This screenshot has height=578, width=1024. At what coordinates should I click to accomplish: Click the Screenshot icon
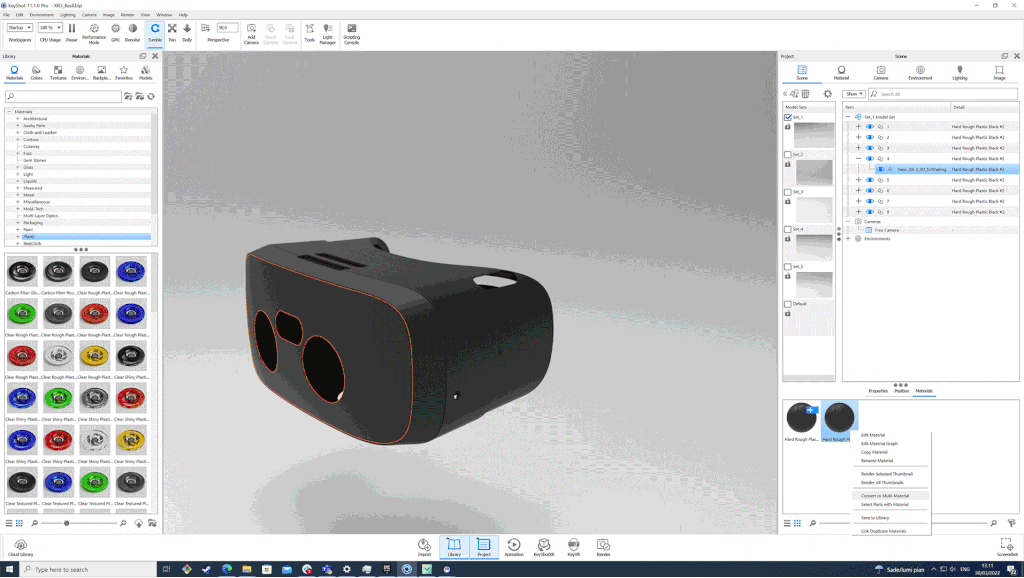click(1007, 546)
